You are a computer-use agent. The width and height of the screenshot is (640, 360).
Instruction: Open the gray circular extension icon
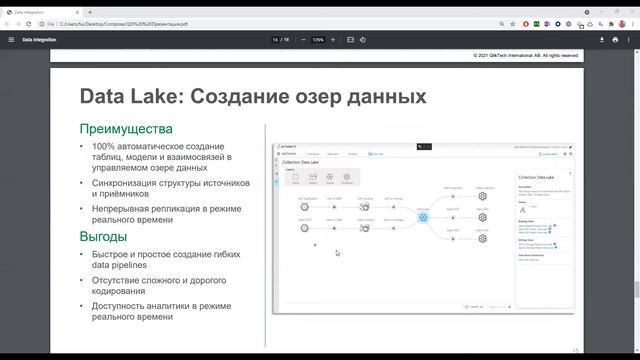569,24
